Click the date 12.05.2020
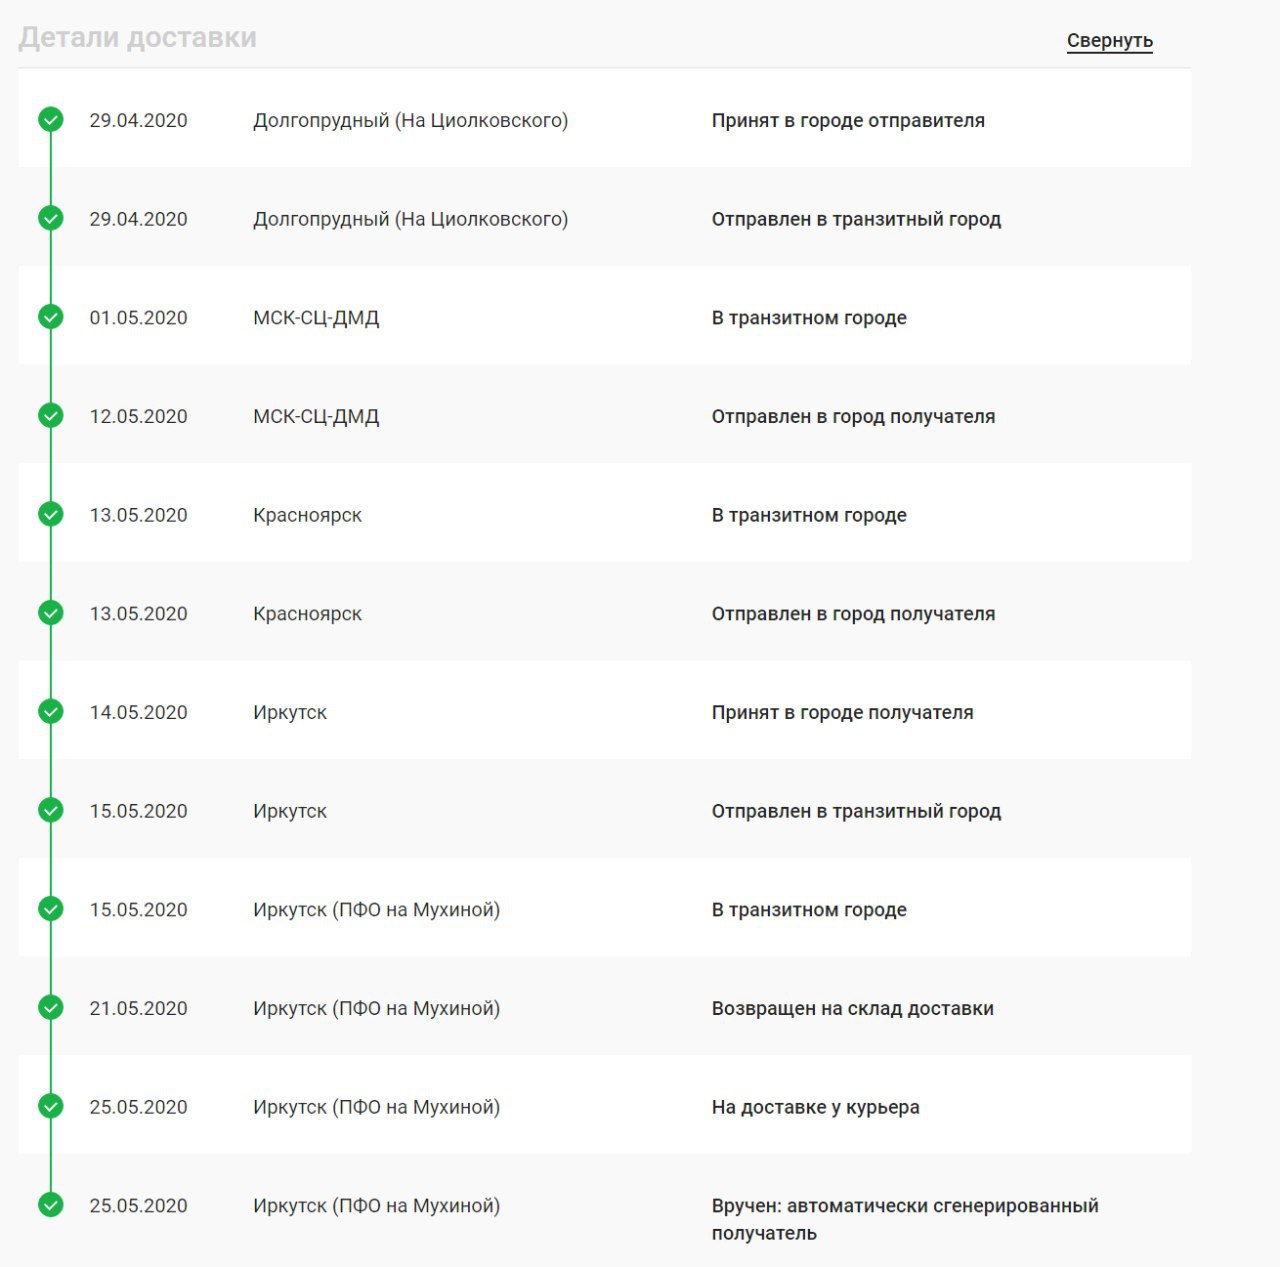The image size is (1280, 1267). (138, 417)
